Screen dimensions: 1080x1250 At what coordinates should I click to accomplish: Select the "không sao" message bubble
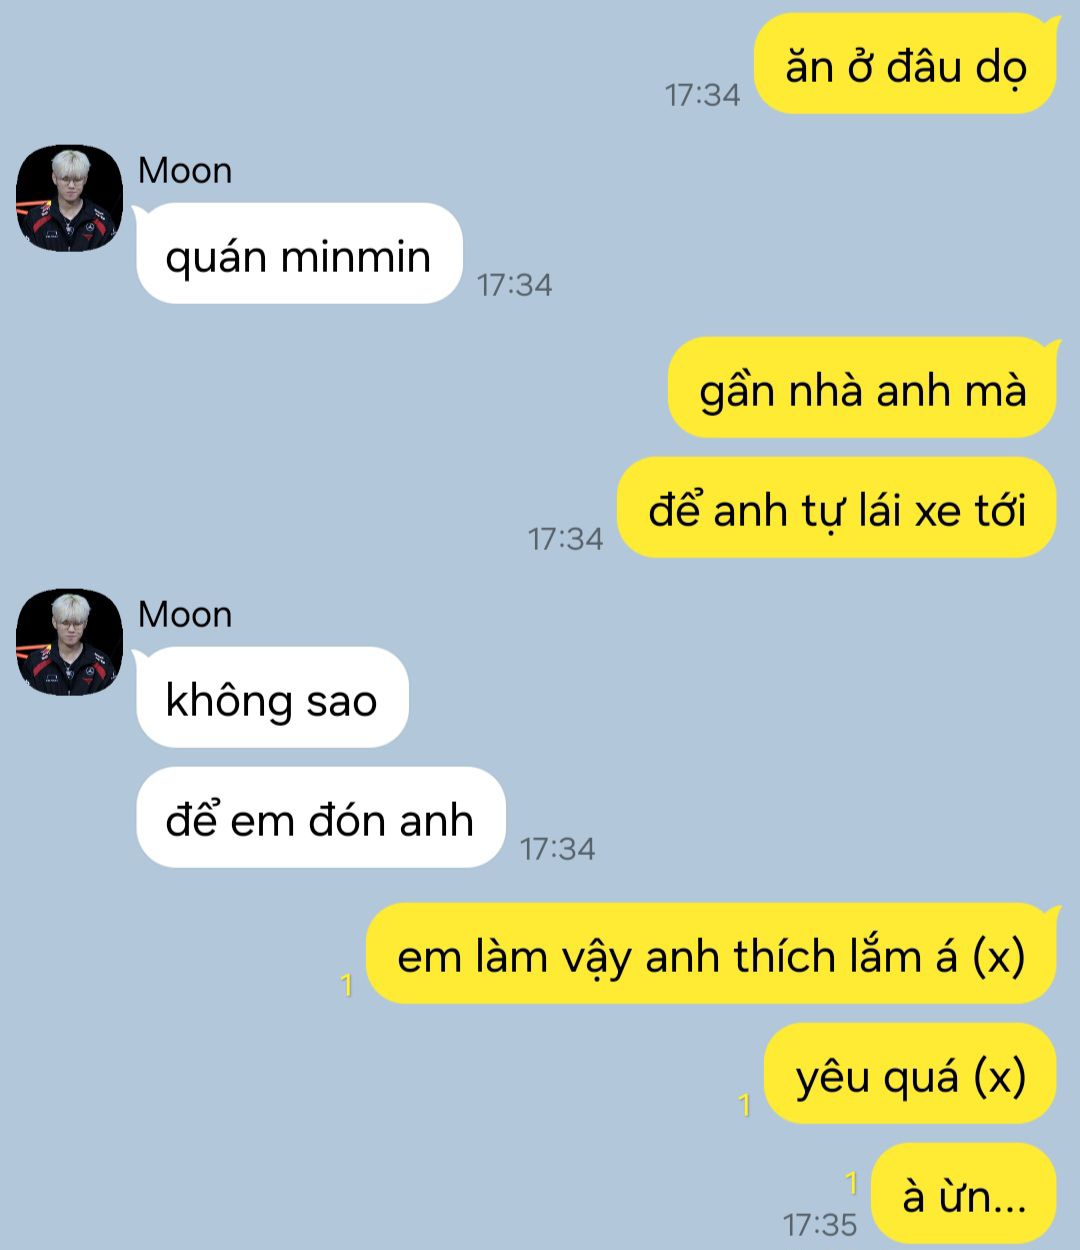pos(272,698)
